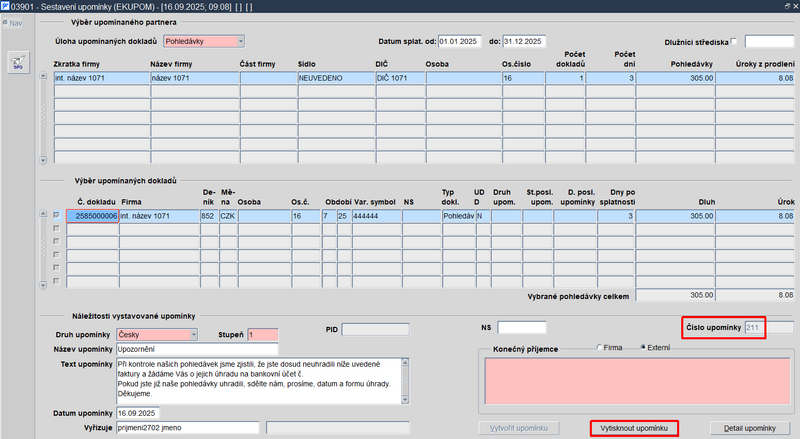Viewport: 800px width, 439px height.
Task: Check the third document row checkbox
Action: coord(57,241)
